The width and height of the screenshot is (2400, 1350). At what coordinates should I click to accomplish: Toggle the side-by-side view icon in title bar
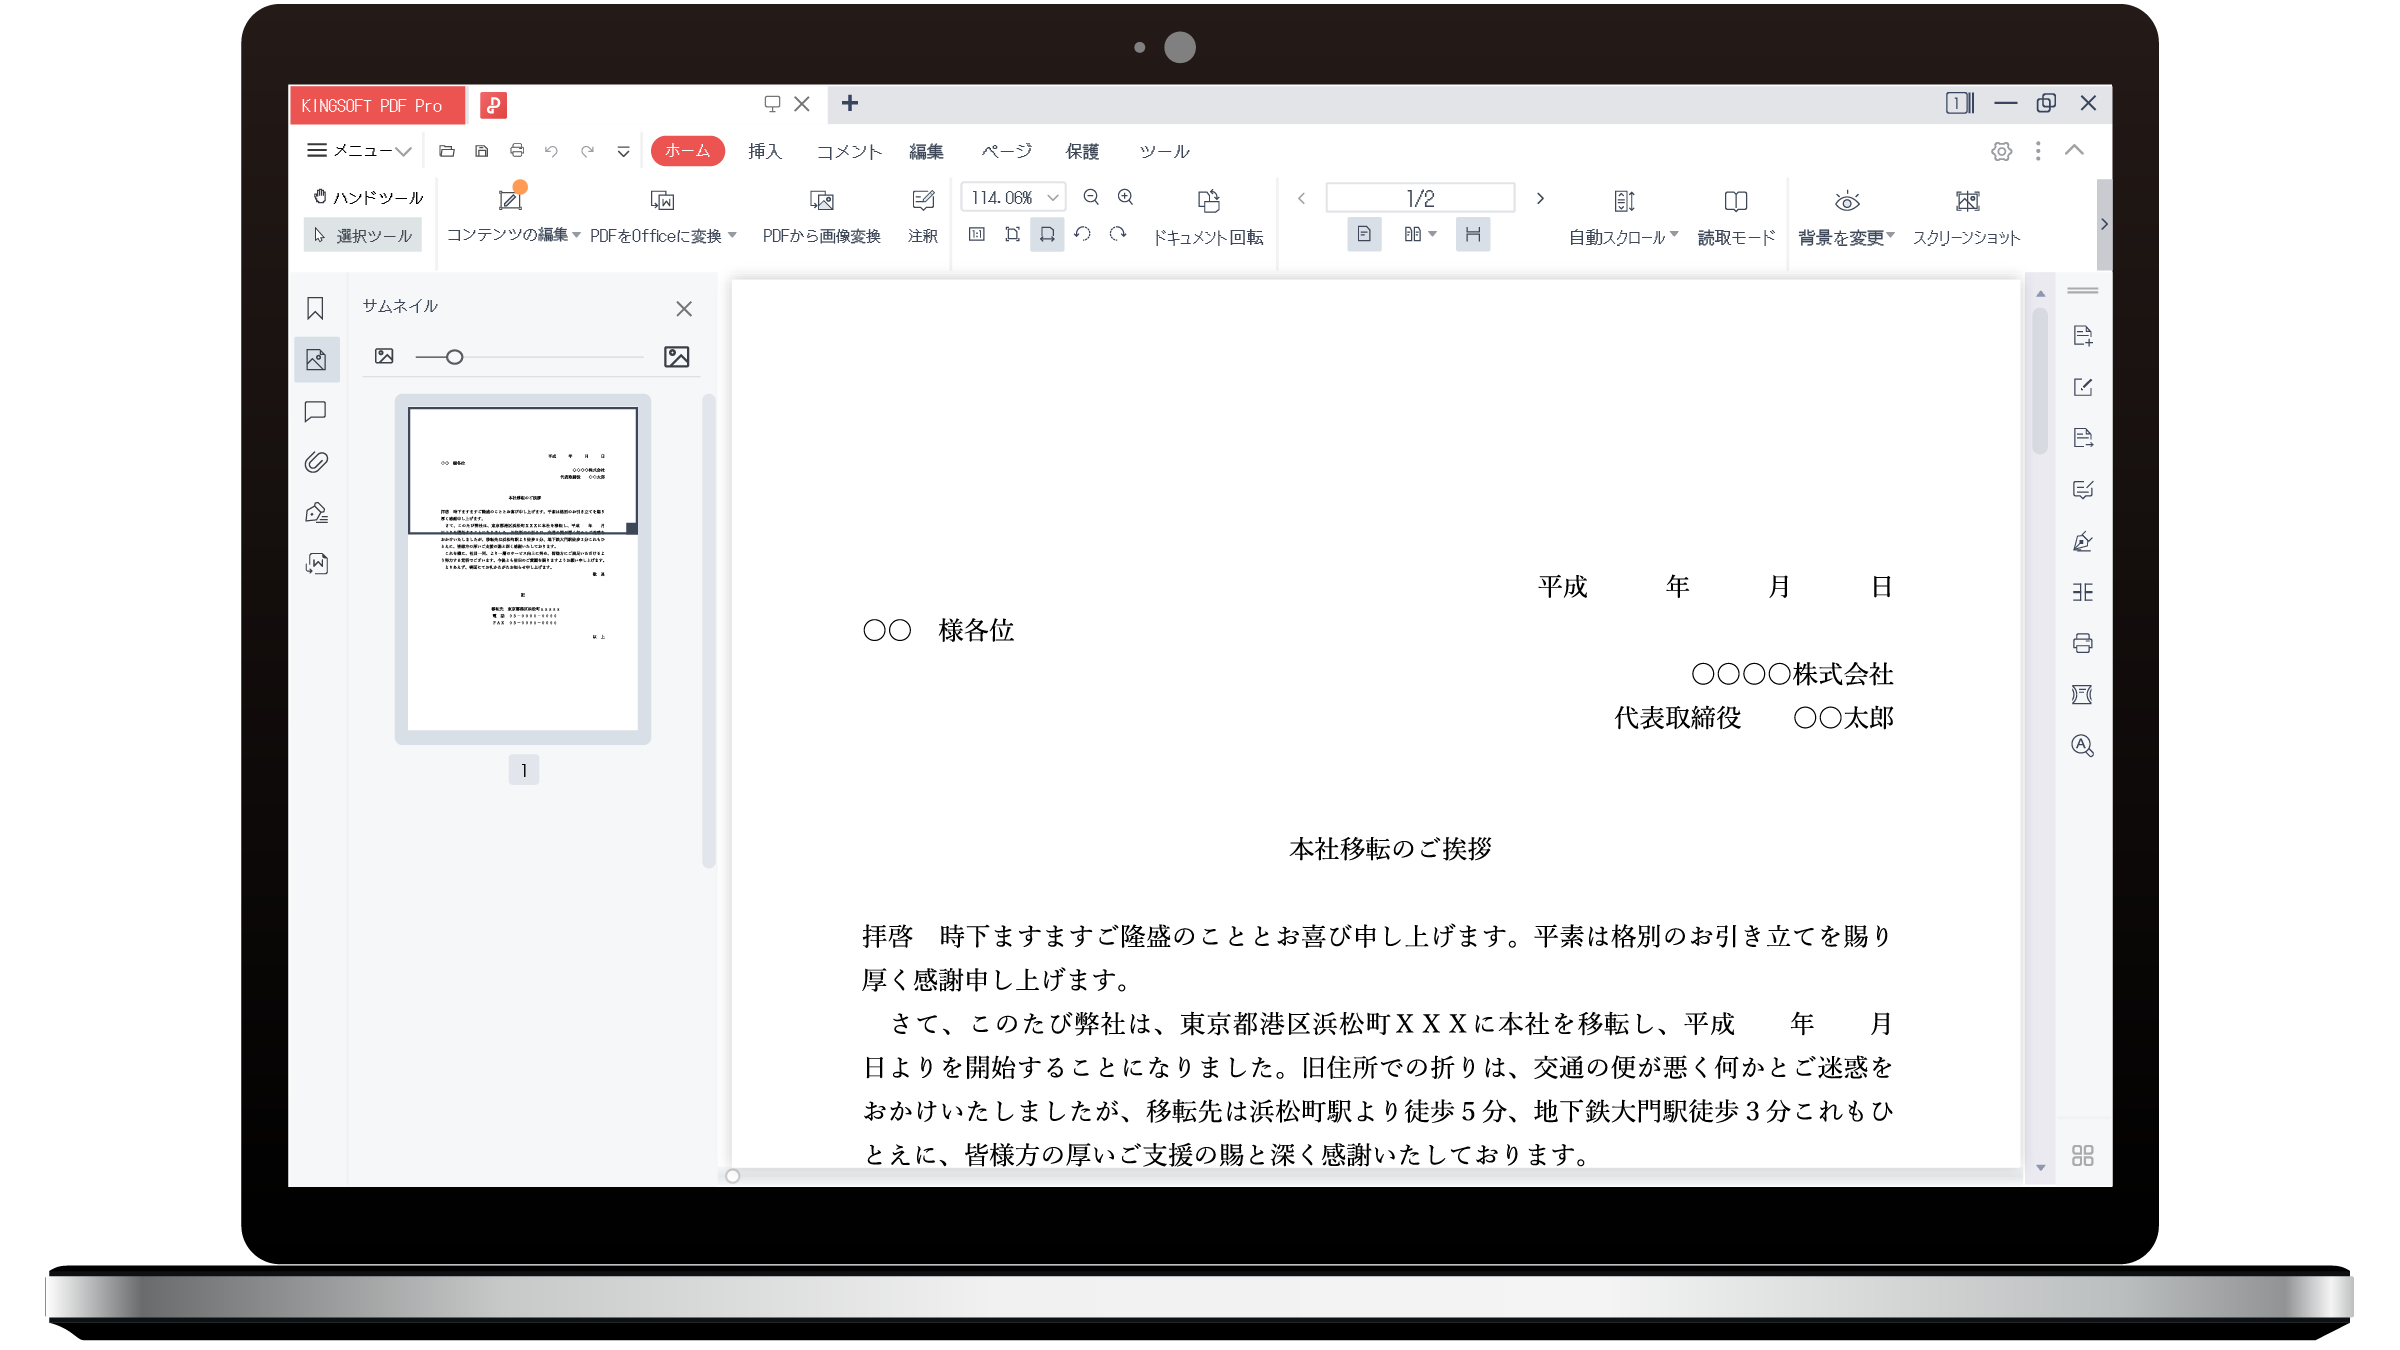(1959, 103)
